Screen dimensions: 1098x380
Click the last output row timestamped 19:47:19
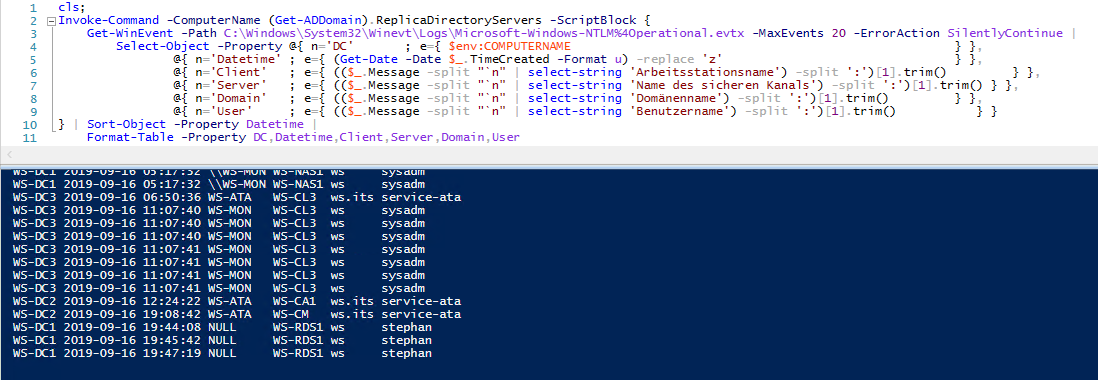222,353
